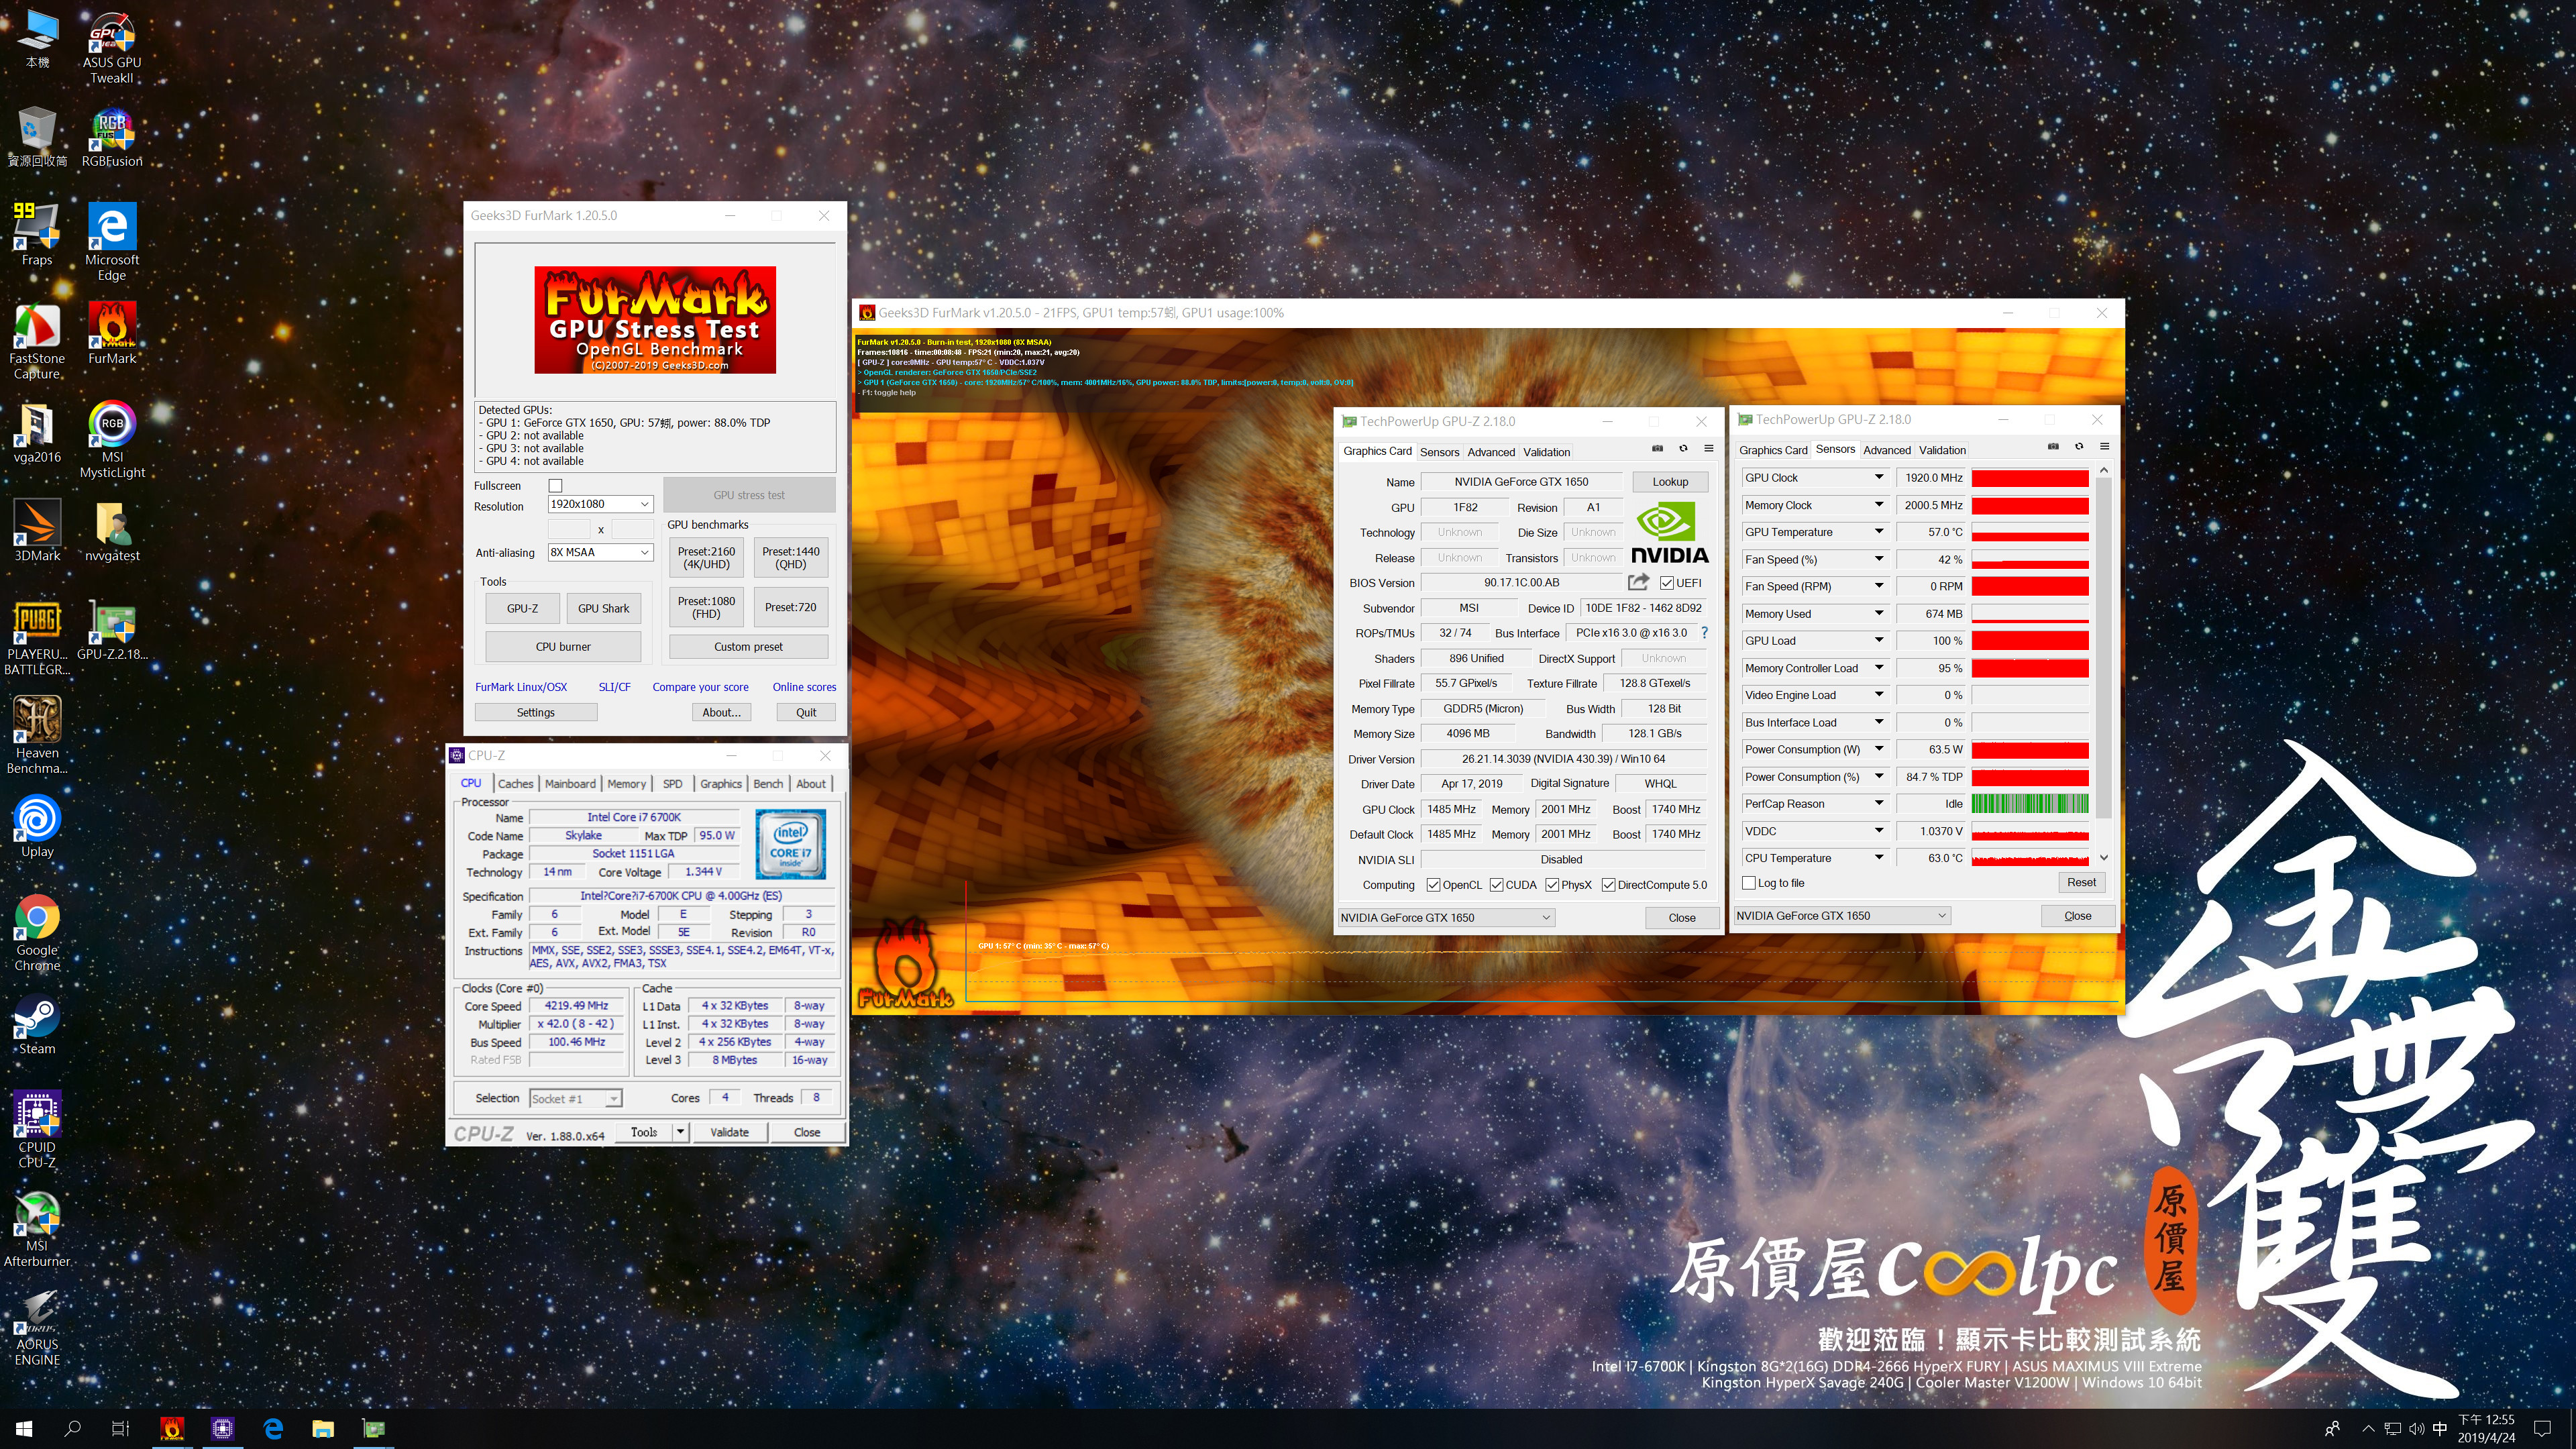Click Bus Interface question mark in GPU-Z
The height and width of the screenshot is (1449, 2576).
[1704, 633]
